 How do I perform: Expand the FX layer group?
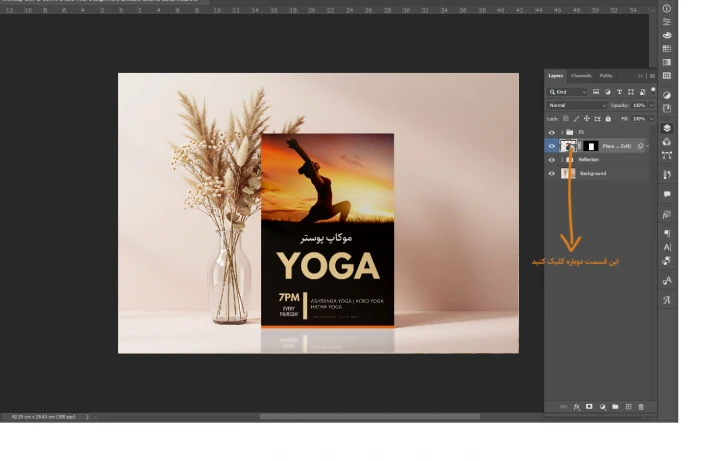pos(561,132)
